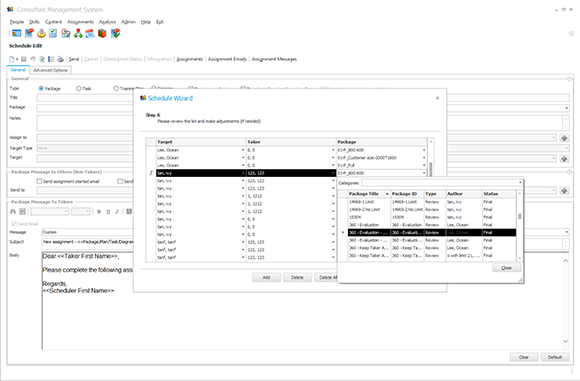The image size is (580, 381).
Task: Sort by the Package Title column header
Action: 369,194
